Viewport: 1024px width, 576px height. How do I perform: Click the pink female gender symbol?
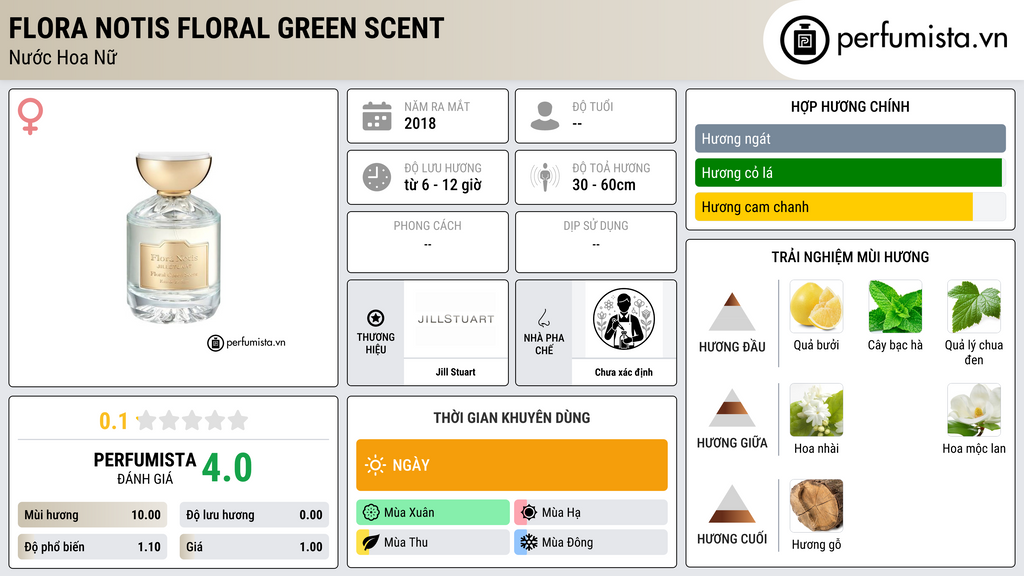pyautogui.click(x=30, y=116)
